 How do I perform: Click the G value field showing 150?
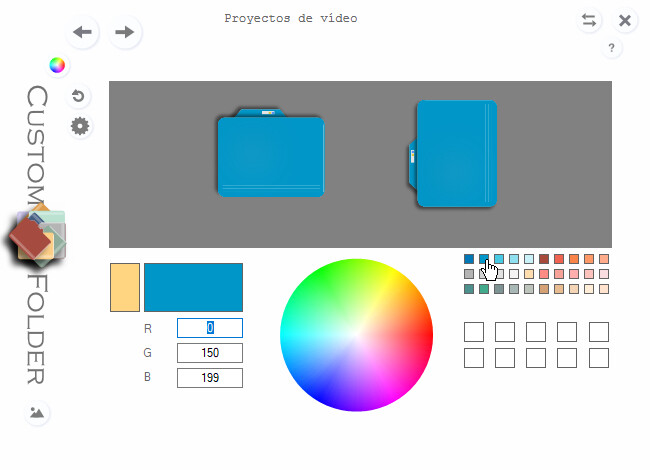pyautogui.click(x=210, y=353)
